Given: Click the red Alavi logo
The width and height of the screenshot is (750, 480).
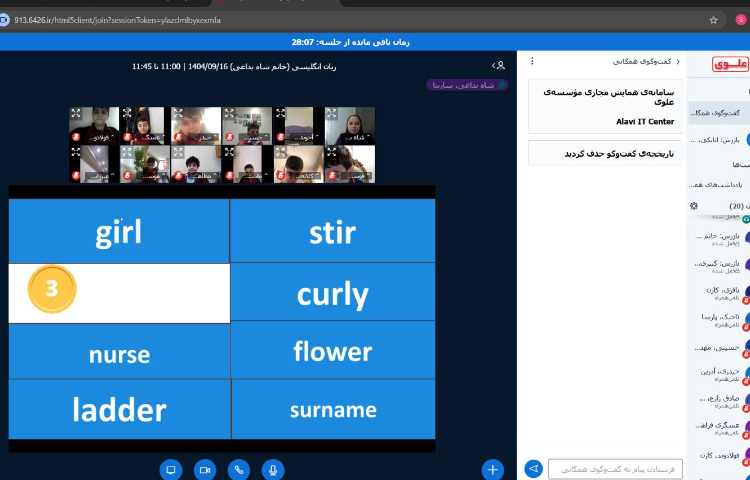Looking at the screenshot, I should 730,64.
